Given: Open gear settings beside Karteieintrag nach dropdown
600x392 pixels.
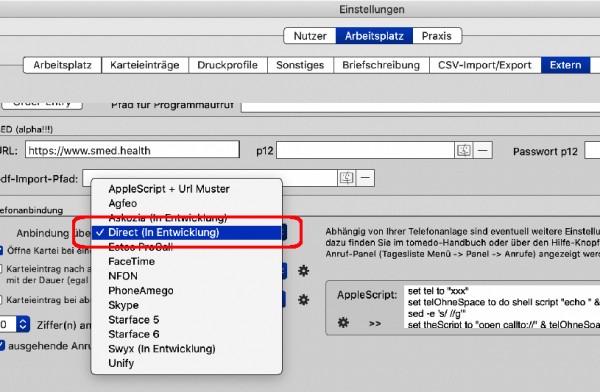Looking at the screenshot, I should [303, 271].
